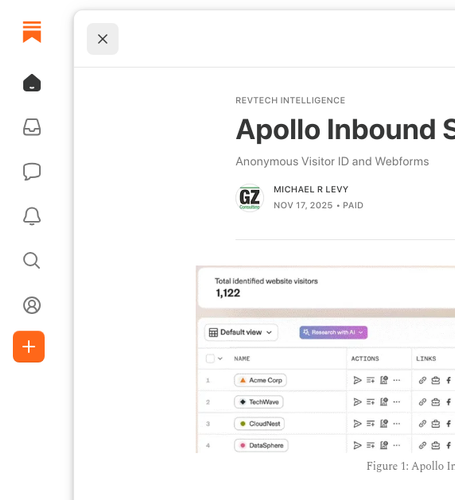The height and width of the screenshot is (500, 455).
Task: Click research icon in Acme Corp row
Action: (x=384, y=380)
